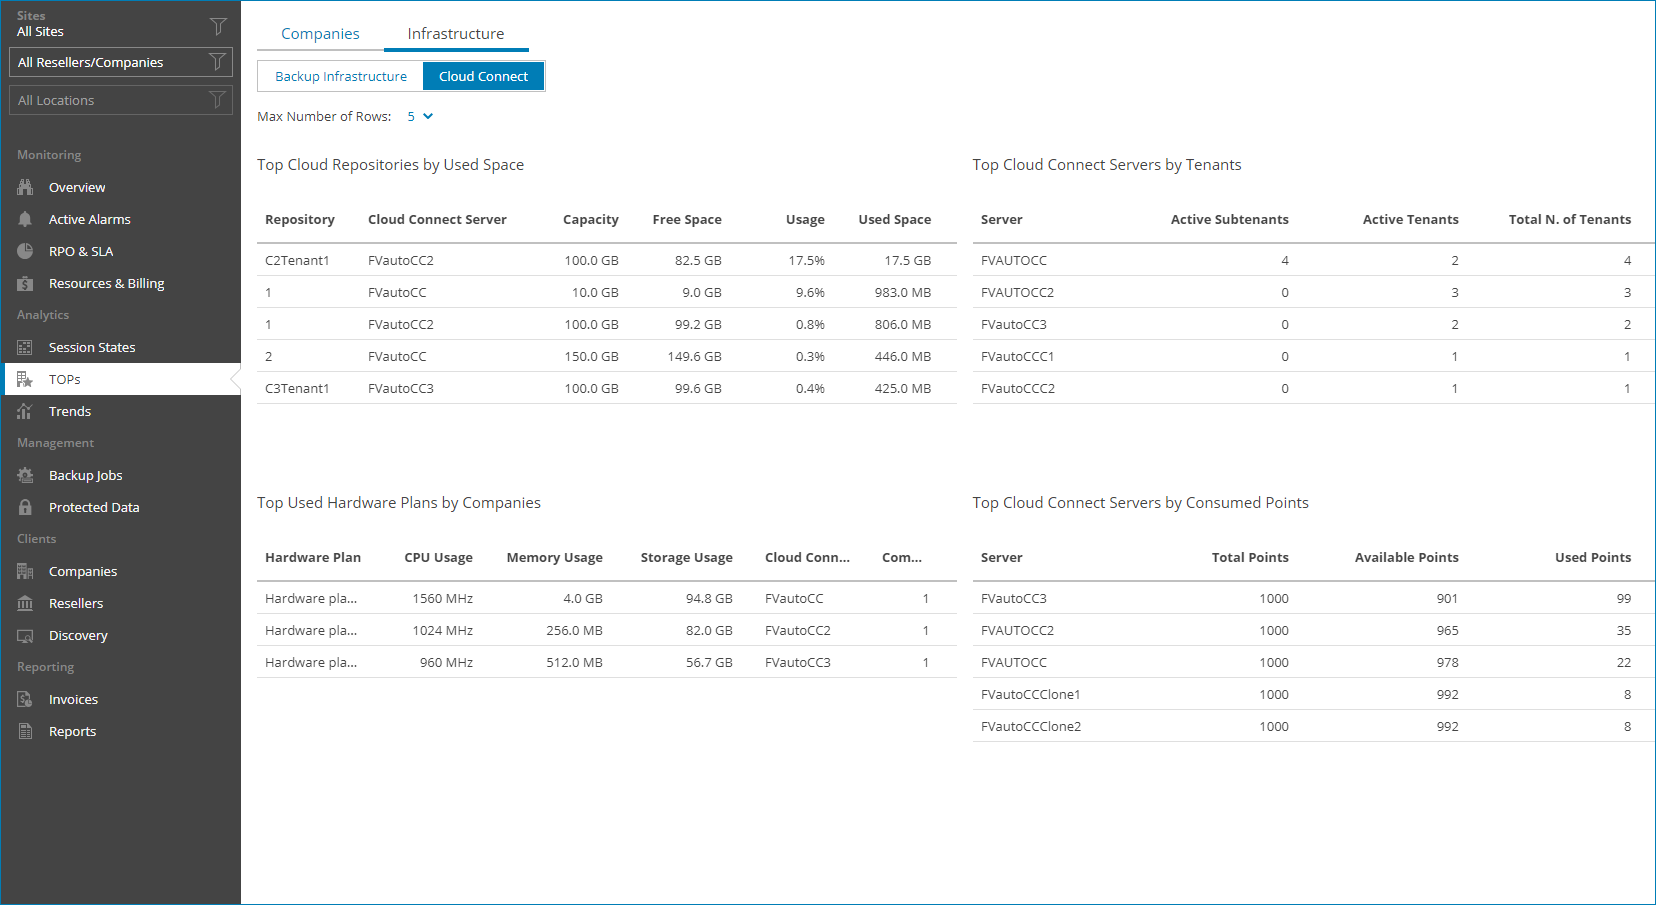Open RPO & SLA pie icon
The width and height of the screenshot is (1656, 905).
pyautogui.click(x=25, y=251)
